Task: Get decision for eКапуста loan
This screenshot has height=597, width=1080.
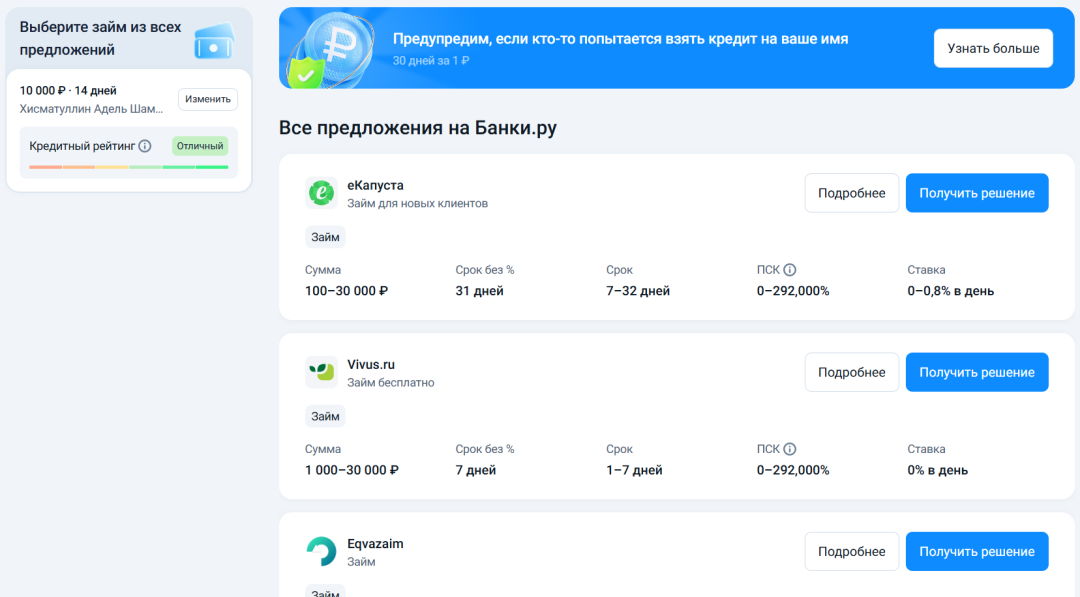Action: 977,193
